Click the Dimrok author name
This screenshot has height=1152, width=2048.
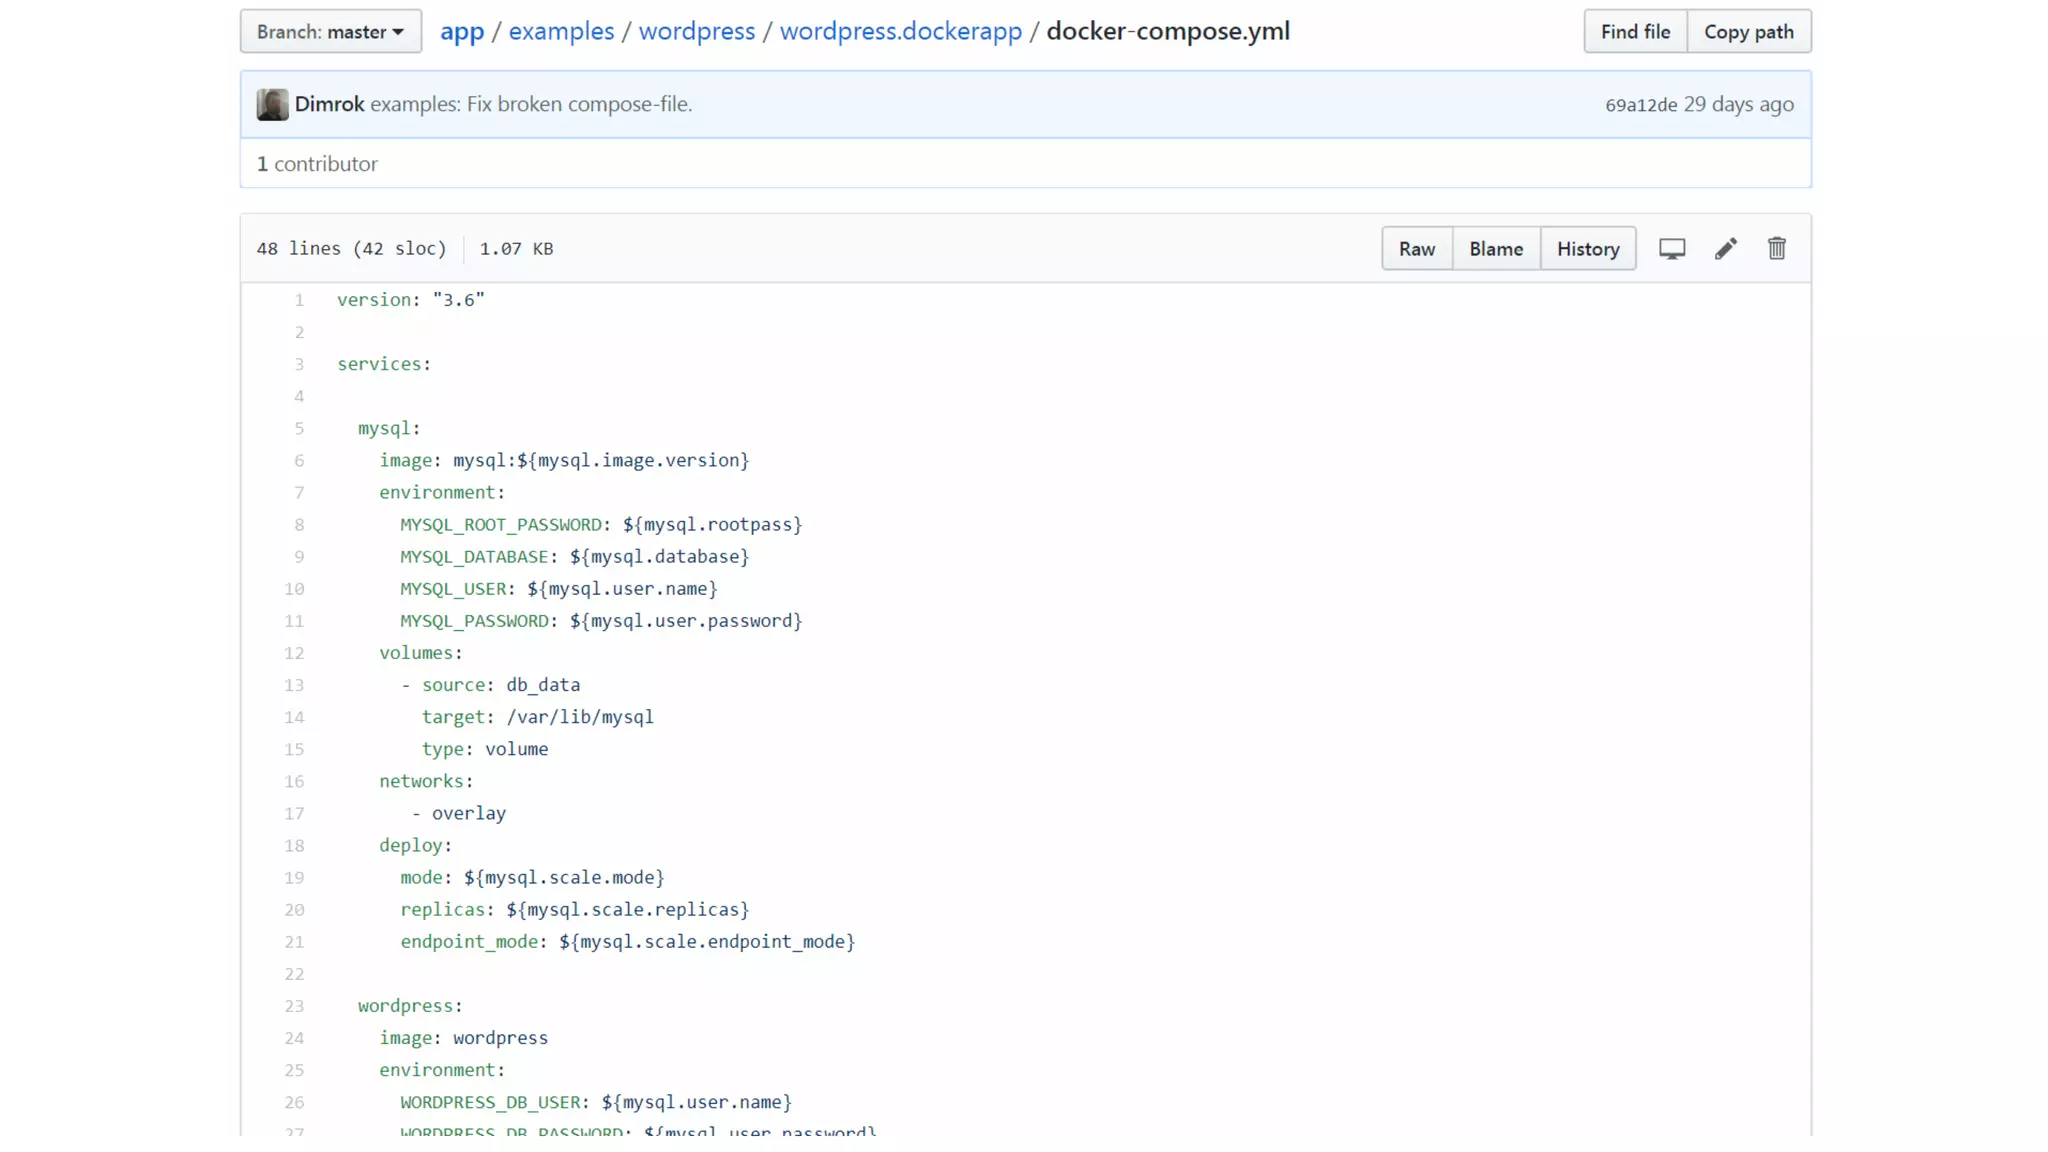coord(329,104)
